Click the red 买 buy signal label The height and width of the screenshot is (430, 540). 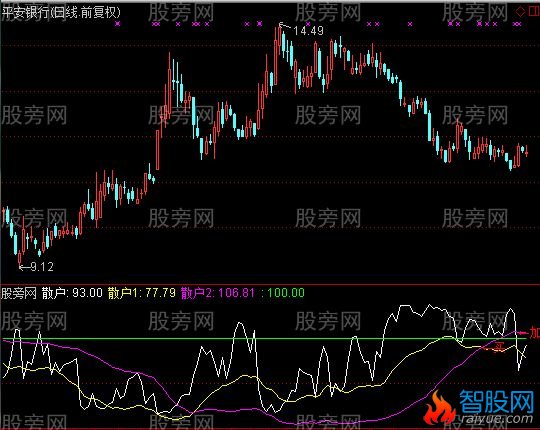pyautogui.click(x=499, y=347)
